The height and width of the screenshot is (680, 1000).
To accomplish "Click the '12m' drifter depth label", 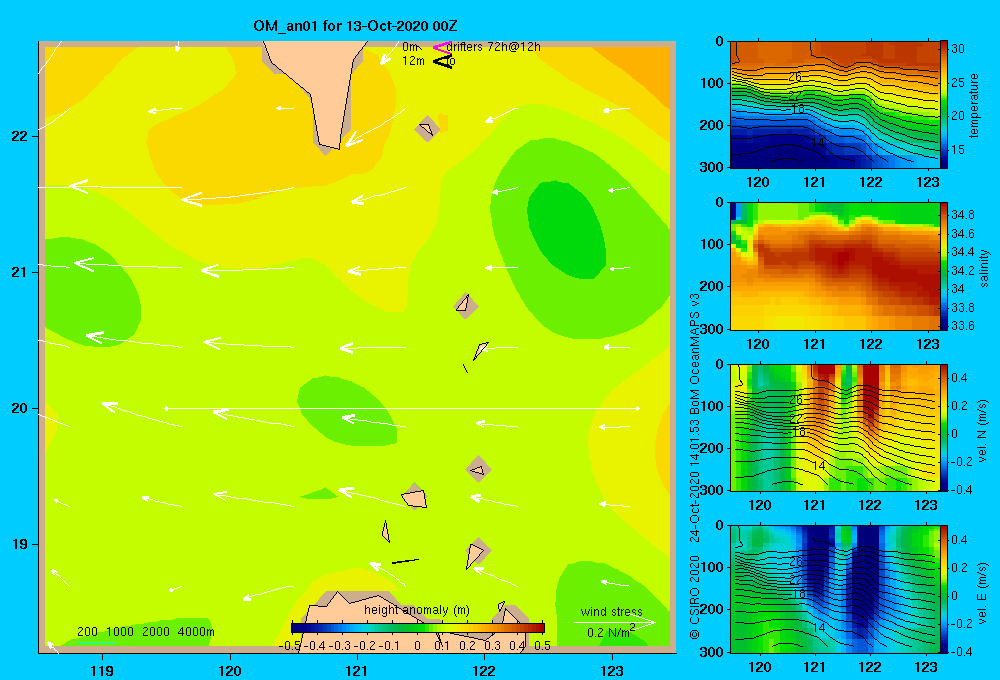I will 413,61.
